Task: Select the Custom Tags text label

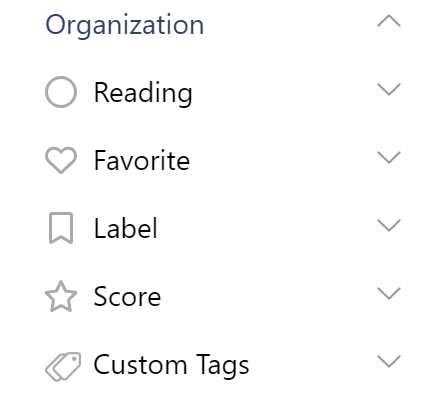Action: [171, 366]
